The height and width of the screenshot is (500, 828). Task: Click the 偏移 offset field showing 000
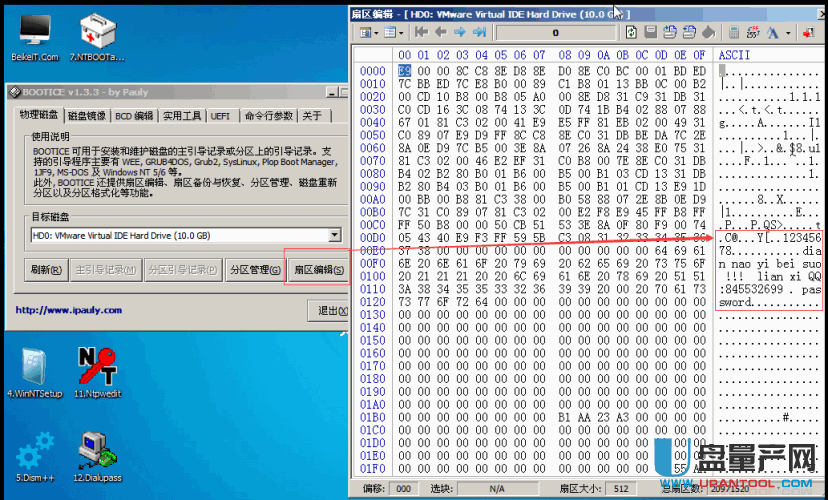pyautogui.click(x=403, y=488)
